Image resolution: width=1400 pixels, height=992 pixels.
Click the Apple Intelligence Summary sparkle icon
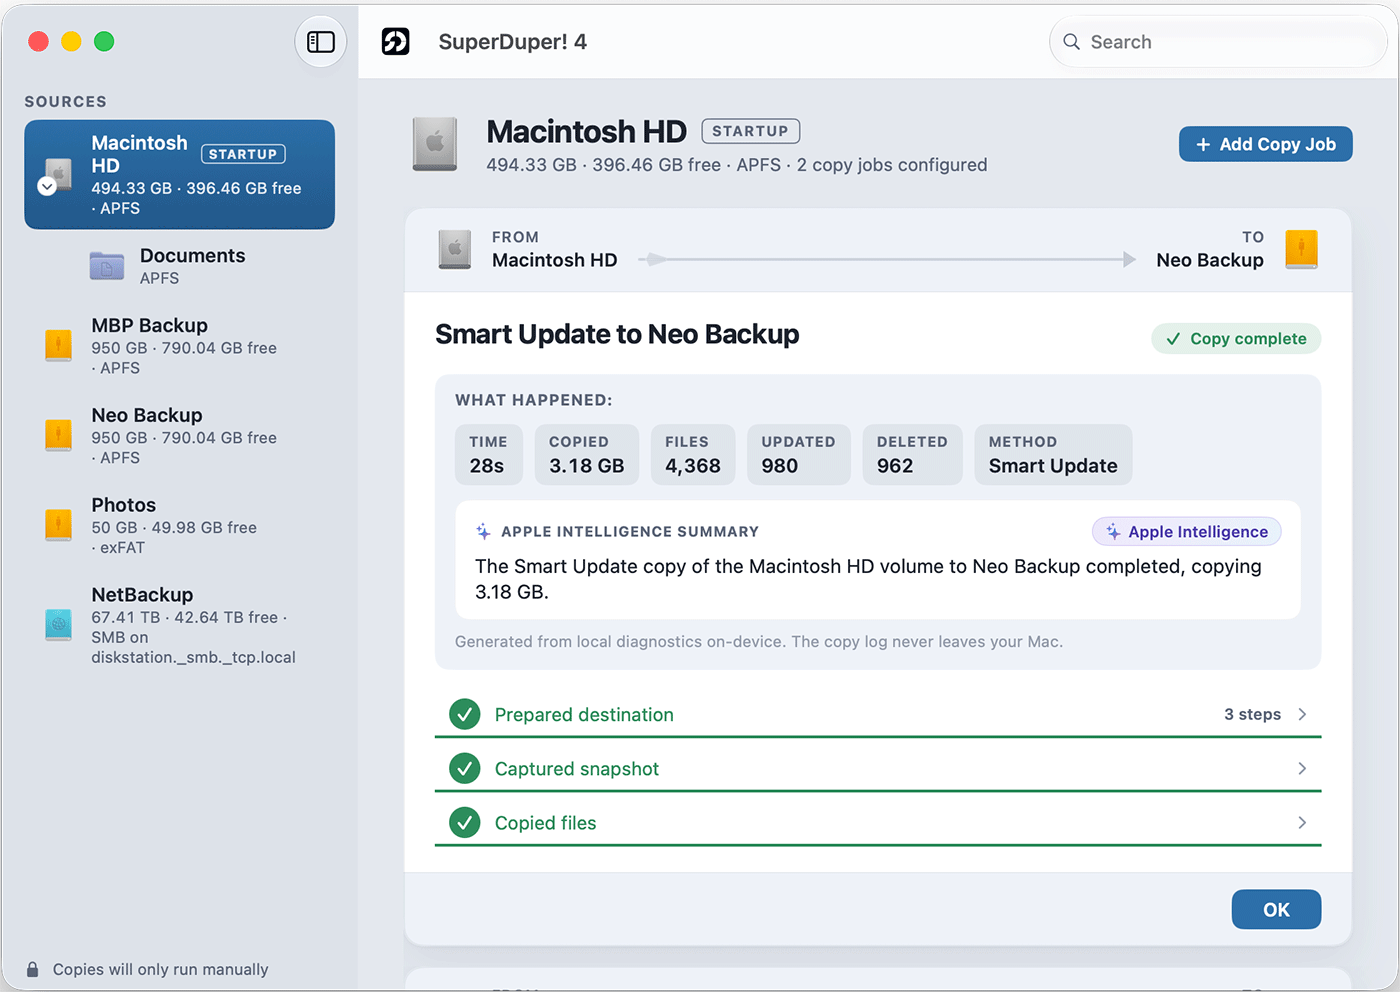[x=484, y=531]
